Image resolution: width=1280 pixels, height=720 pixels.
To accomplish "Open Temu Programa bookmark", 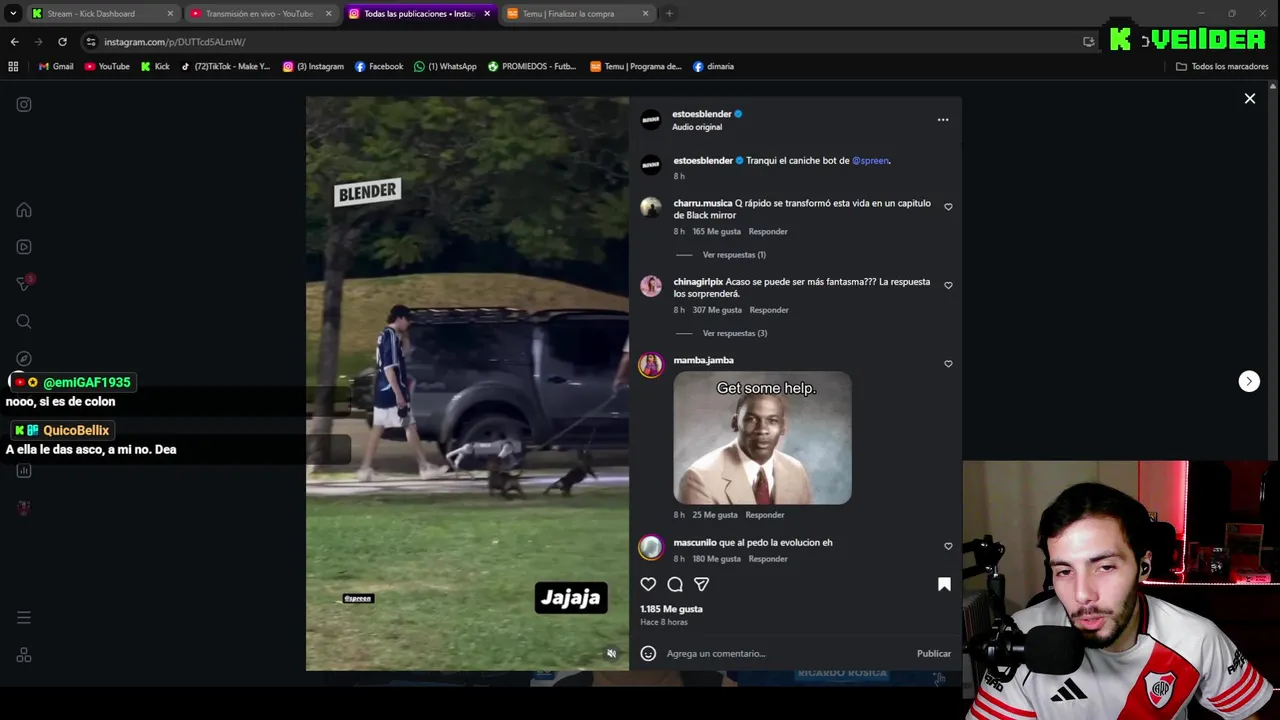I will [x=636, y=66].
